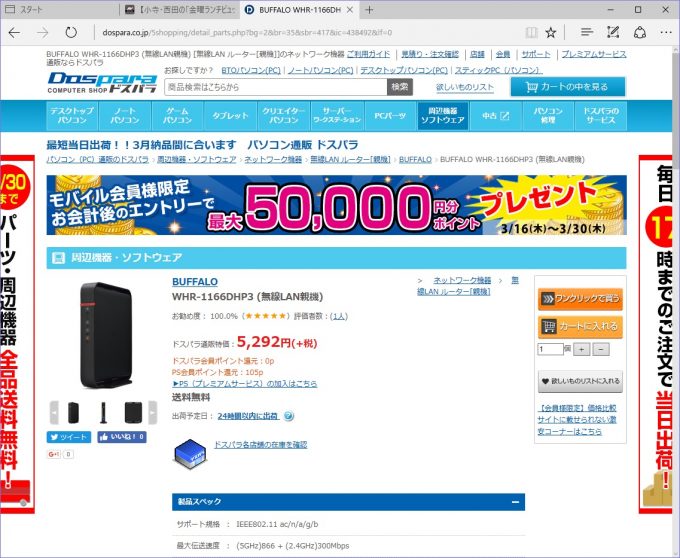Open the PCパーツ navigation tab
Screen dimensions: 680x558
[390, 116]
